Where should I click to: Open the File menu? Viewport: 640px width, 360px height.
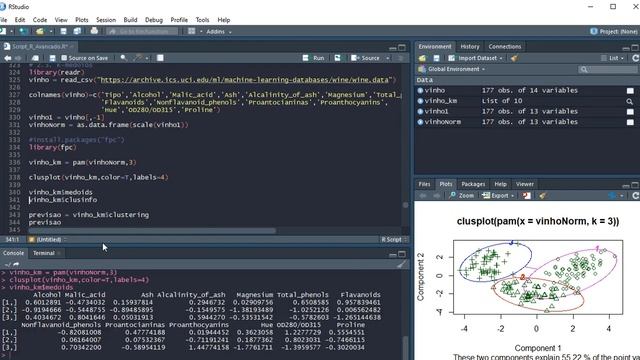pyautogui.click(x=3, y=20)
